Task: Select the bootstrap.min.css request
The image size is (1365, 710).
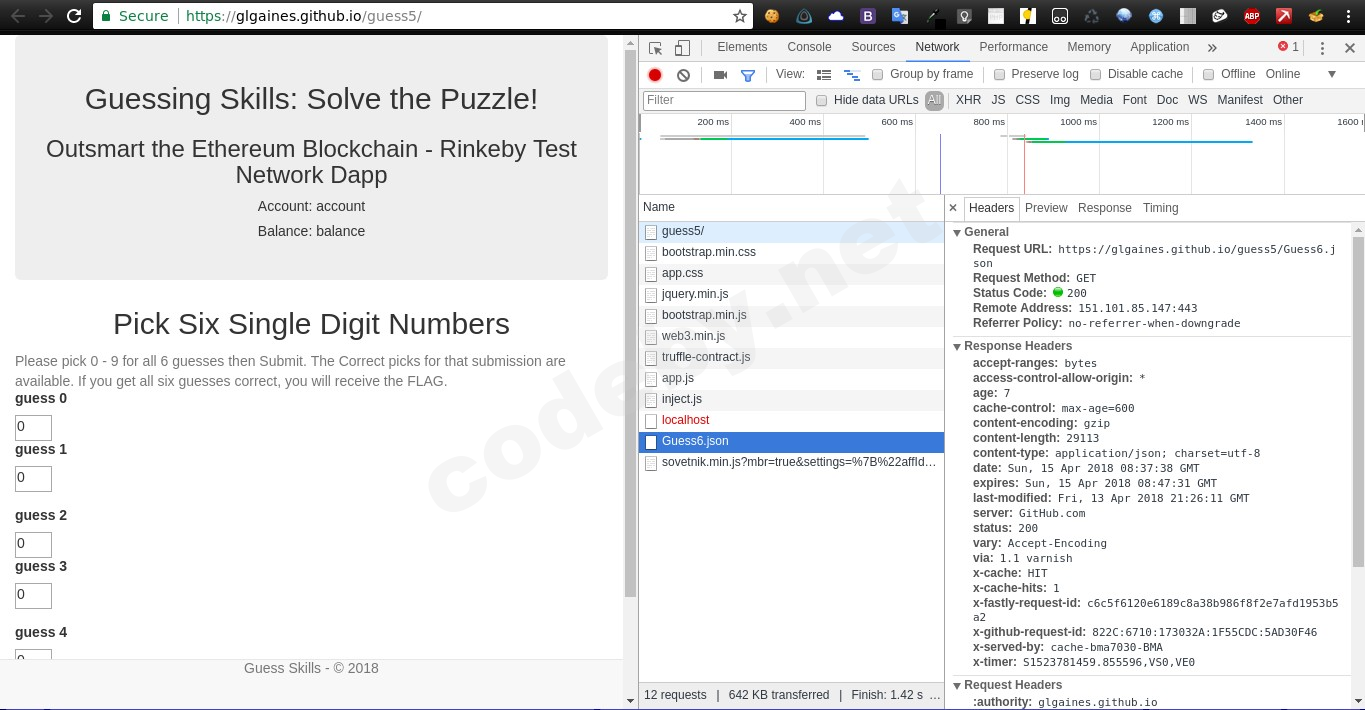Action: [x=791, y=252]
